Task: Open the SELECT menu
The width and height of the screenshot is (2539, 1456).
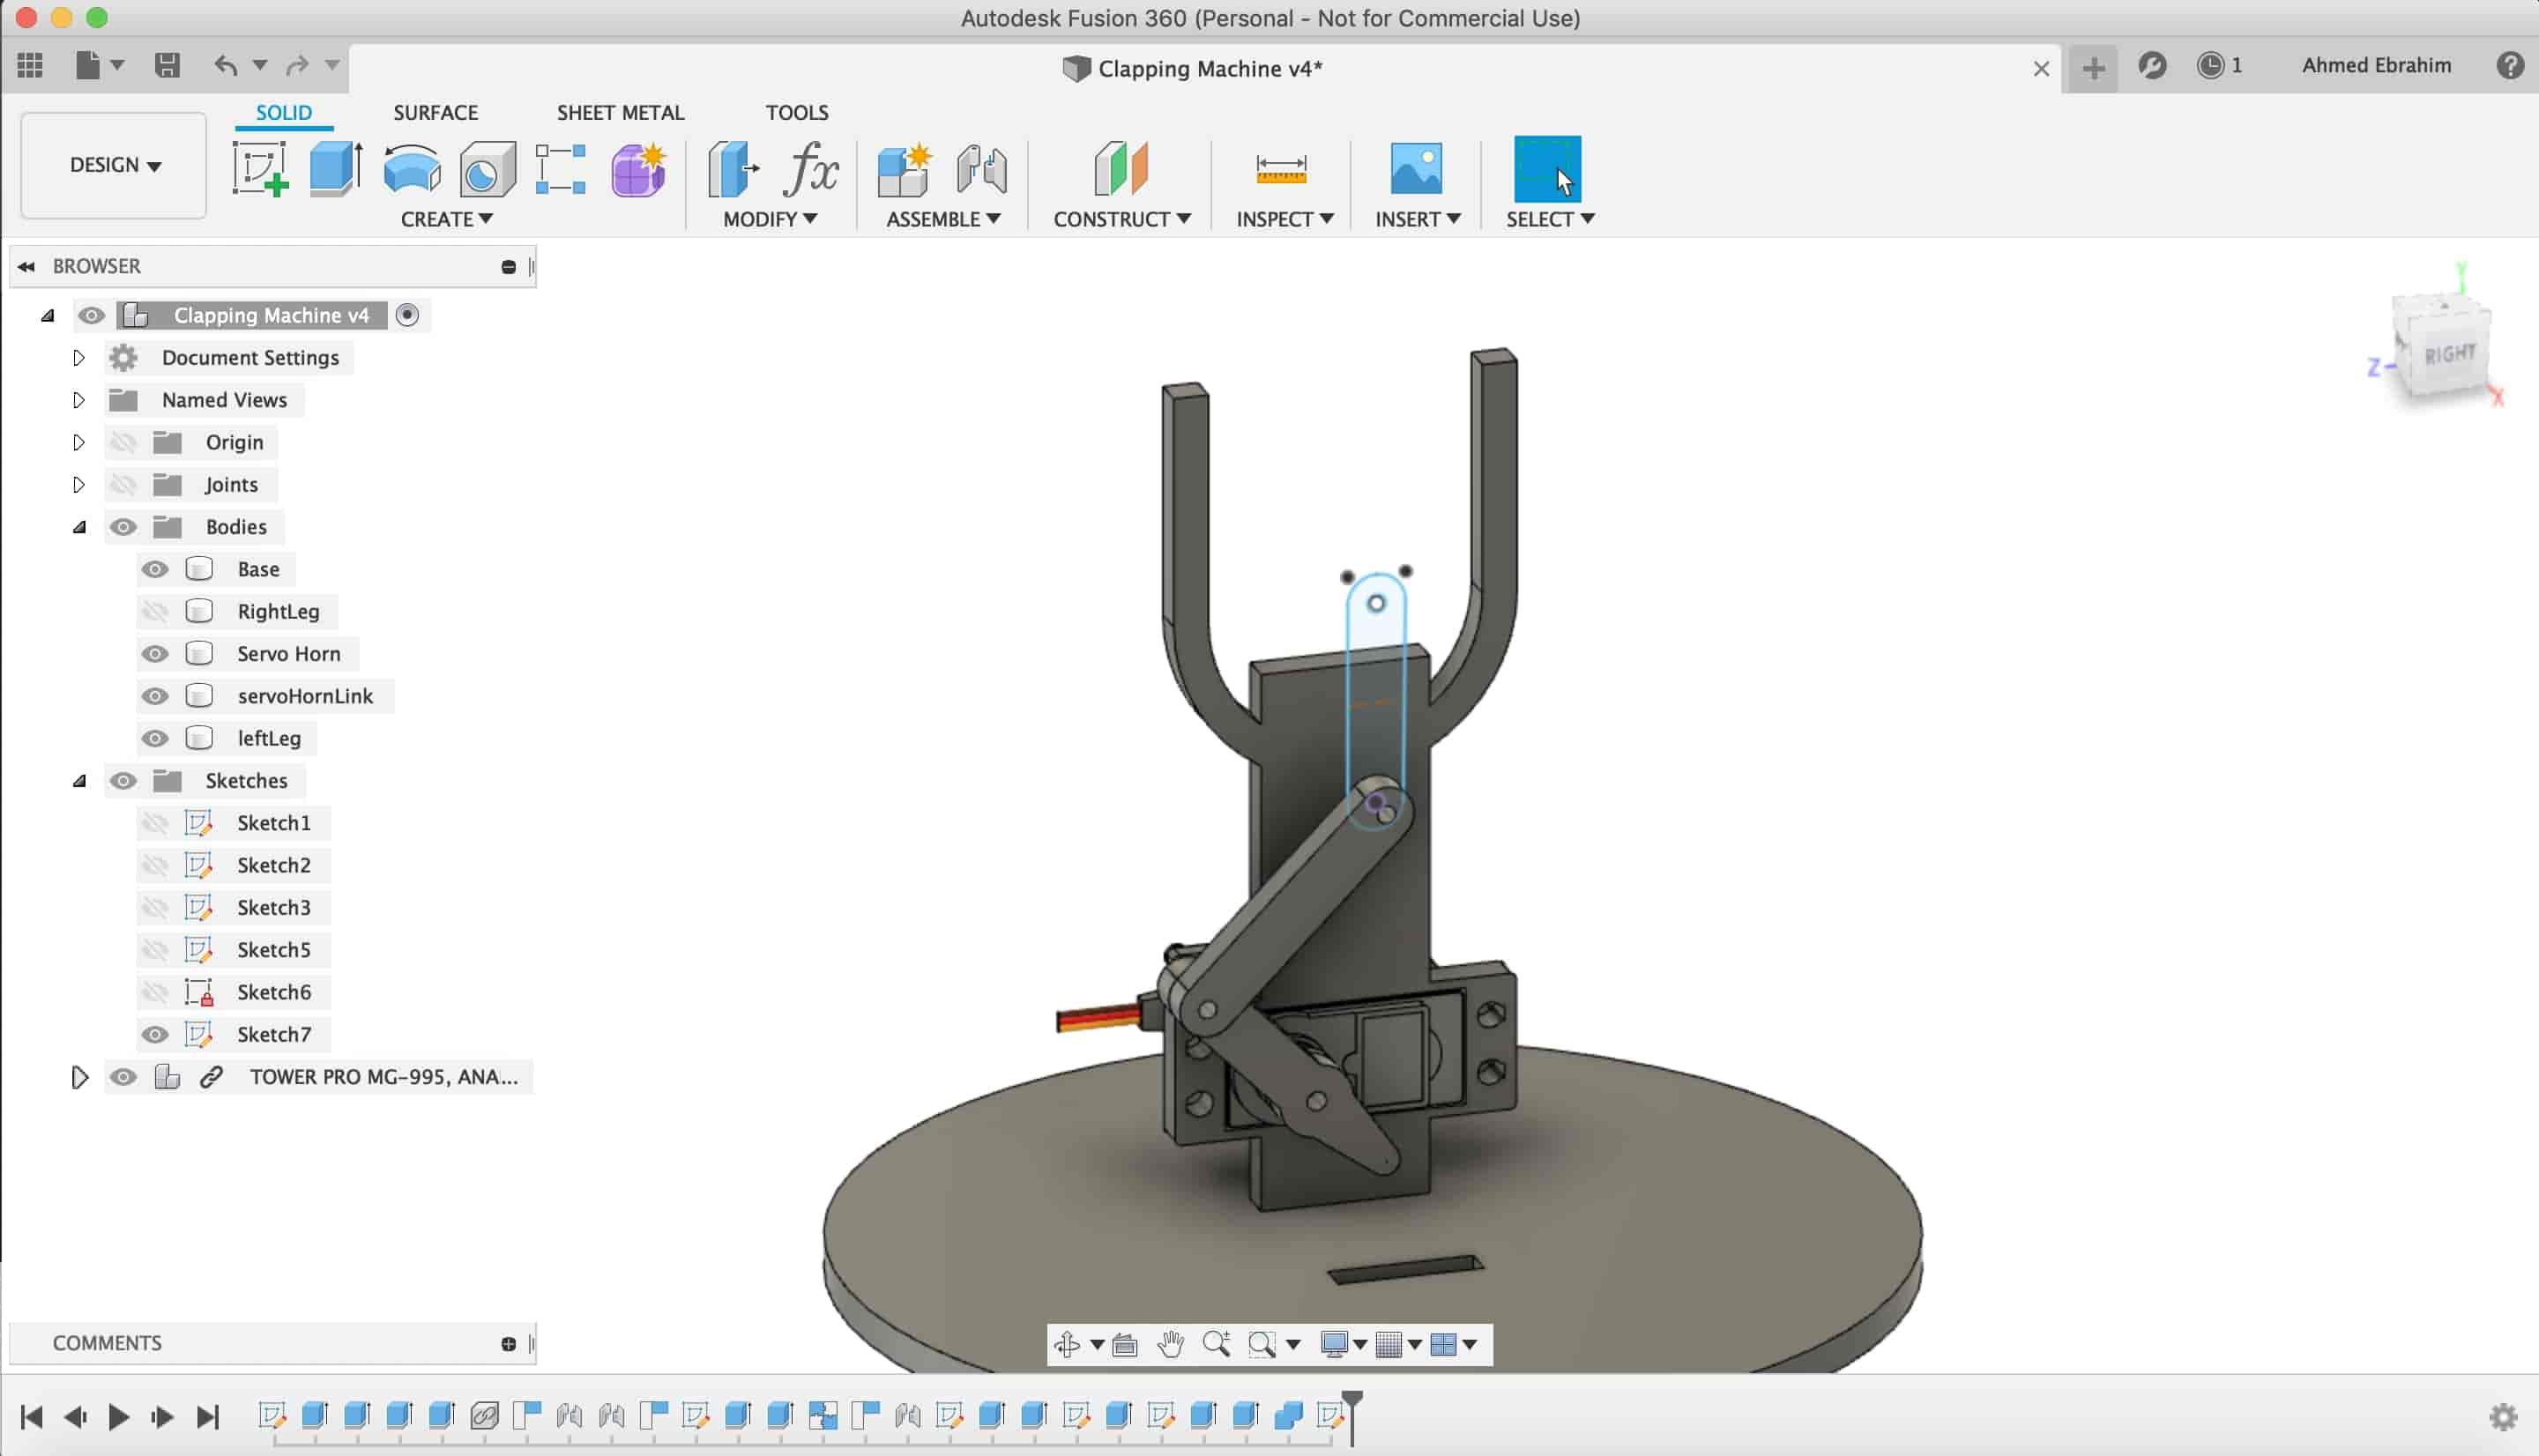Action: [1550, 219]
